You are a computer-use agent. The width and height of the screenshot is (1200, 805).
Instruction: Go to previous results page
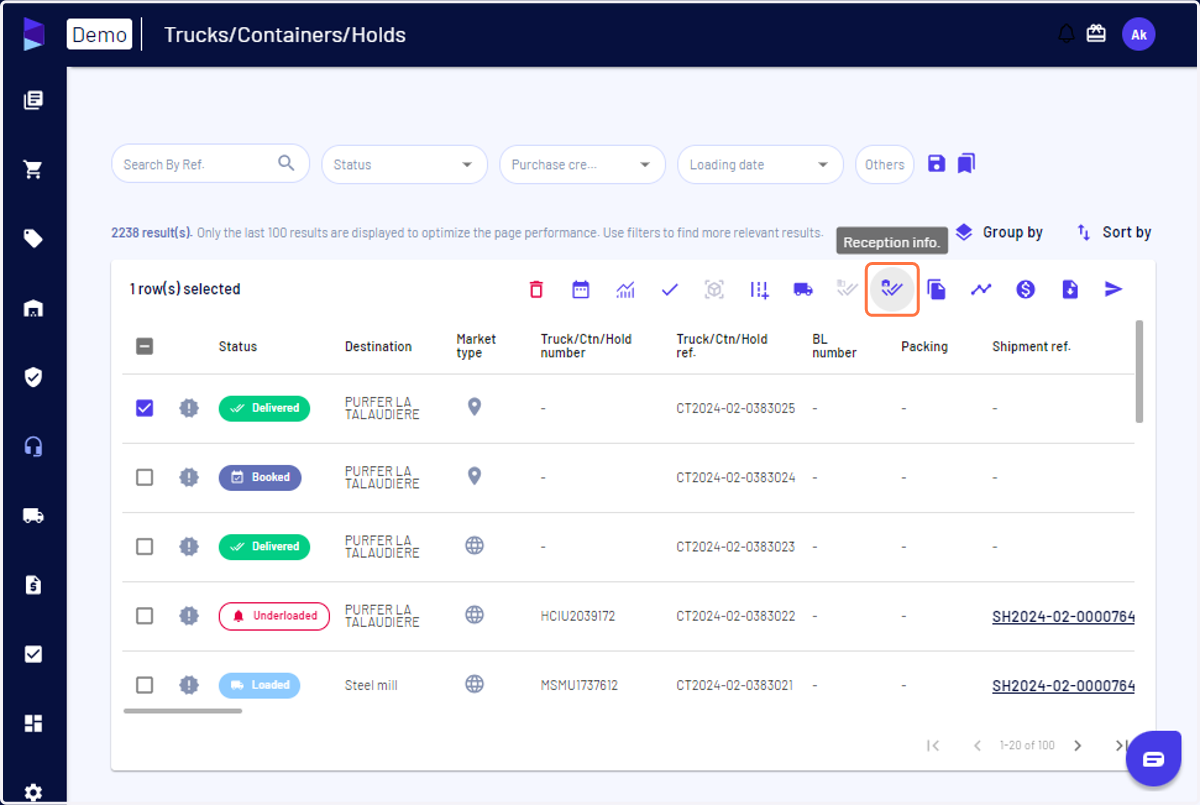[977, 745]
